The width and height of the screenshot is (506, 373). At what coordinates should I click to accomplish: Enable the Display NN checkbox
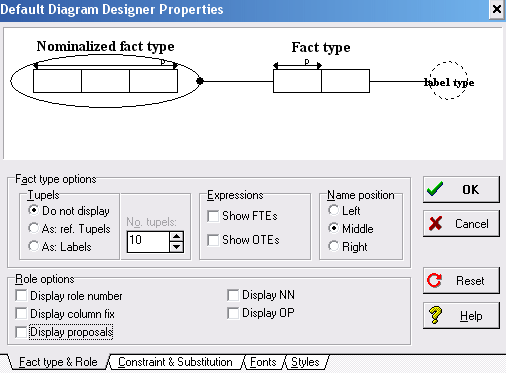[233, 295]
